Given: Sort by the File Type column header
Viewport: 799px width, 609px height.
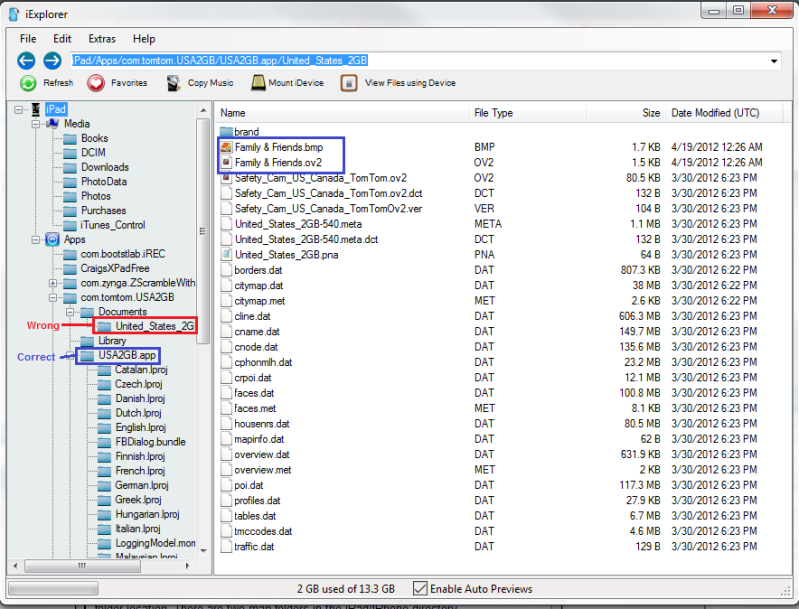Looking at the screenshot, I should (x=527, y=113).
